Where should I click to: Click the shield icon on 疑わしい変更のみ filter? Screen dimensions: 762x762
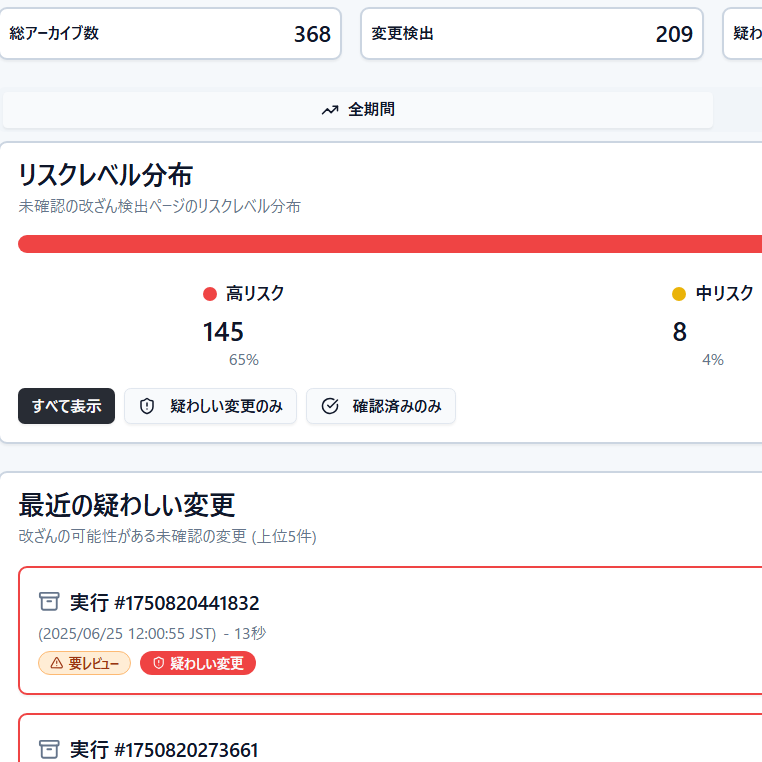pos(147,406)
